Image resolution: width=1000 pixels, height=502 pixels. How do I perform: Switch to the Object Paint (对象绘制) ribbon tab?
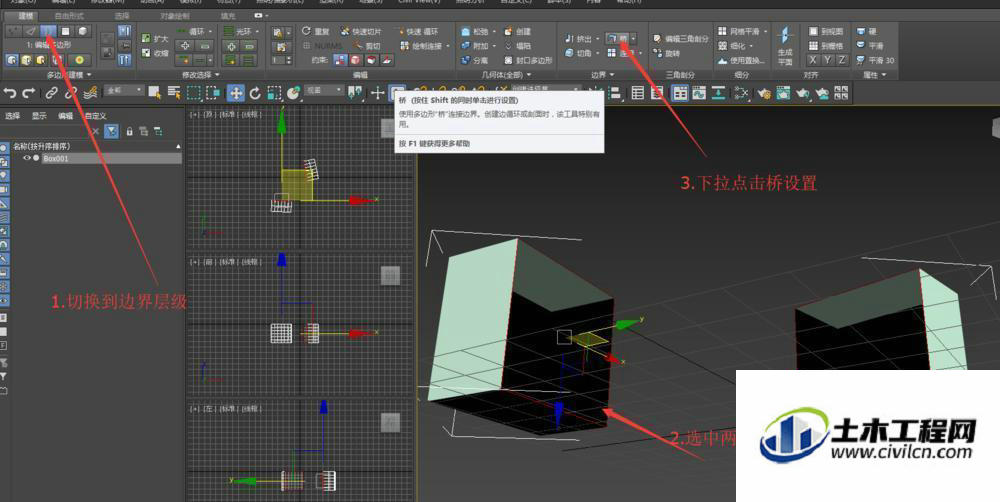tap(174, 15)
